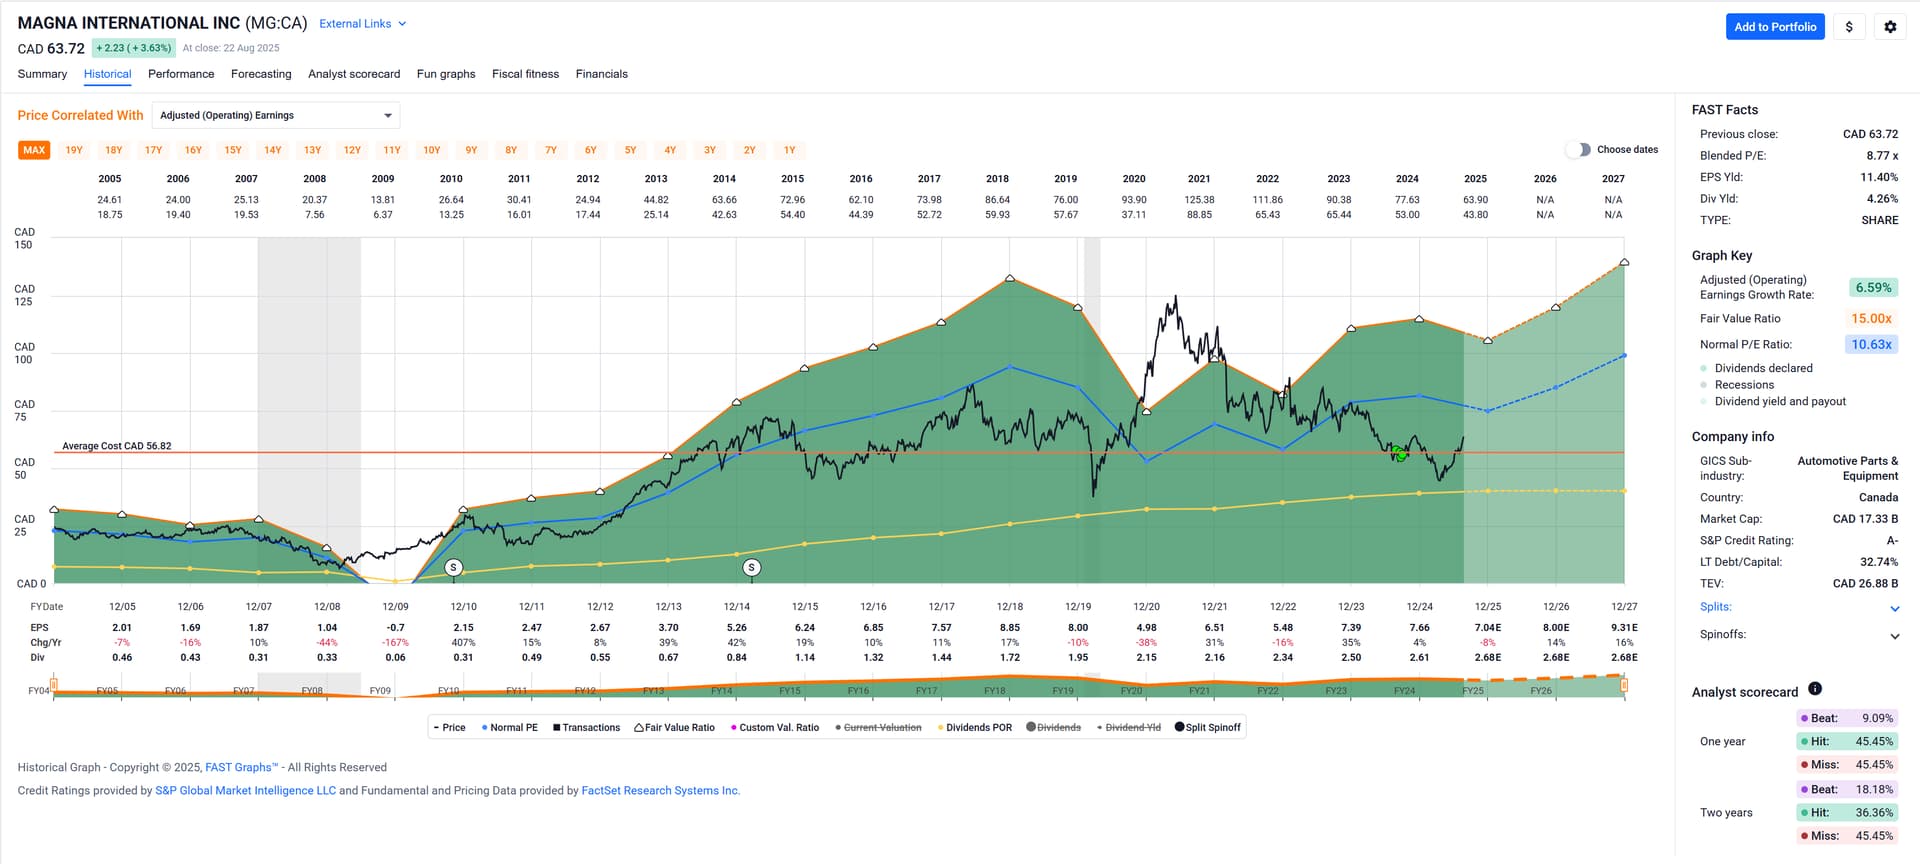Show the Dividends series in legend
Viewport: 1920px width, 864px height.
pyautogui.click(x=1054, y=728)
